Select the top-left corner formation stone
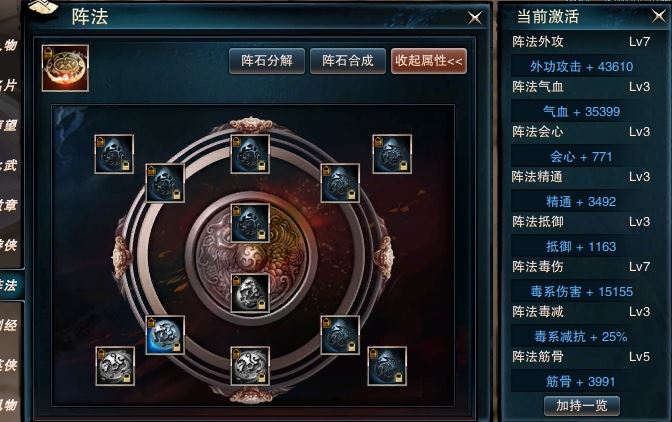This screenshot has width=672, height=422. [114, 154]
